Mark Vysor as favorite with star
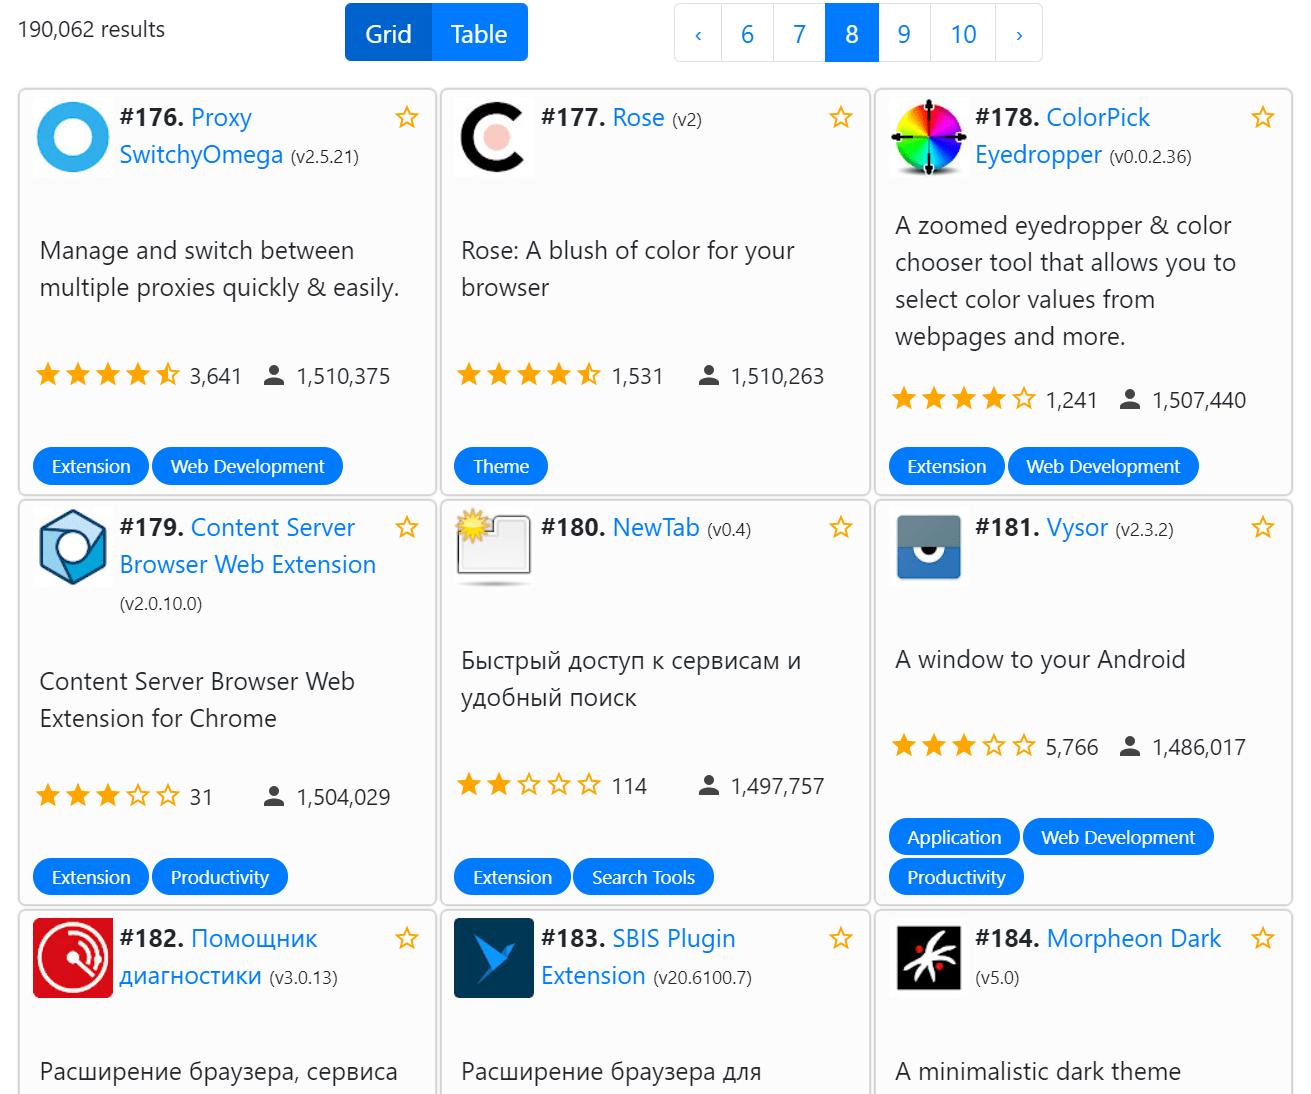Image resolution: width=1311 pixels, height=1094 pixels. [x=1263, y=528]
